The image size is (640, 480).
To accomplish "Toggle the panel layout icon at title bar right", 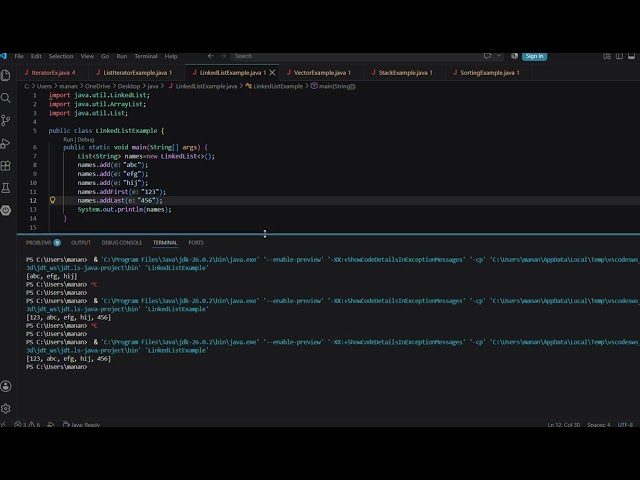I will coord(631,56).
